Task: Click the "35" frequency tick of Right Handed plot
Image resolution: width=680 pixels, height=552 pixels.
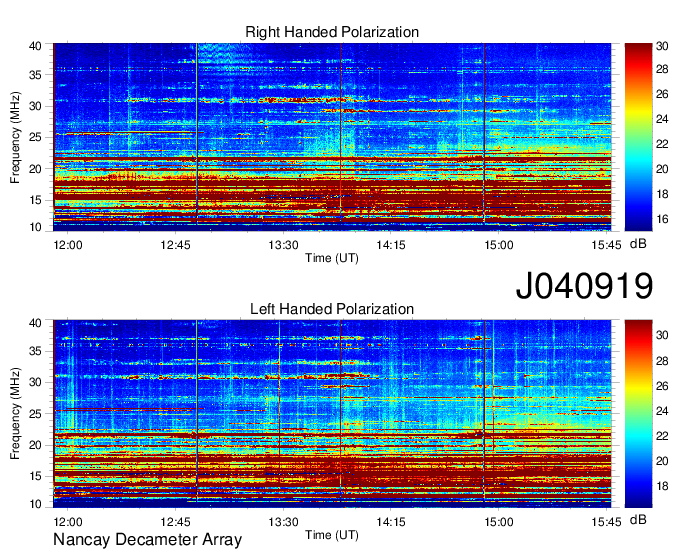Action: [35, 75]
